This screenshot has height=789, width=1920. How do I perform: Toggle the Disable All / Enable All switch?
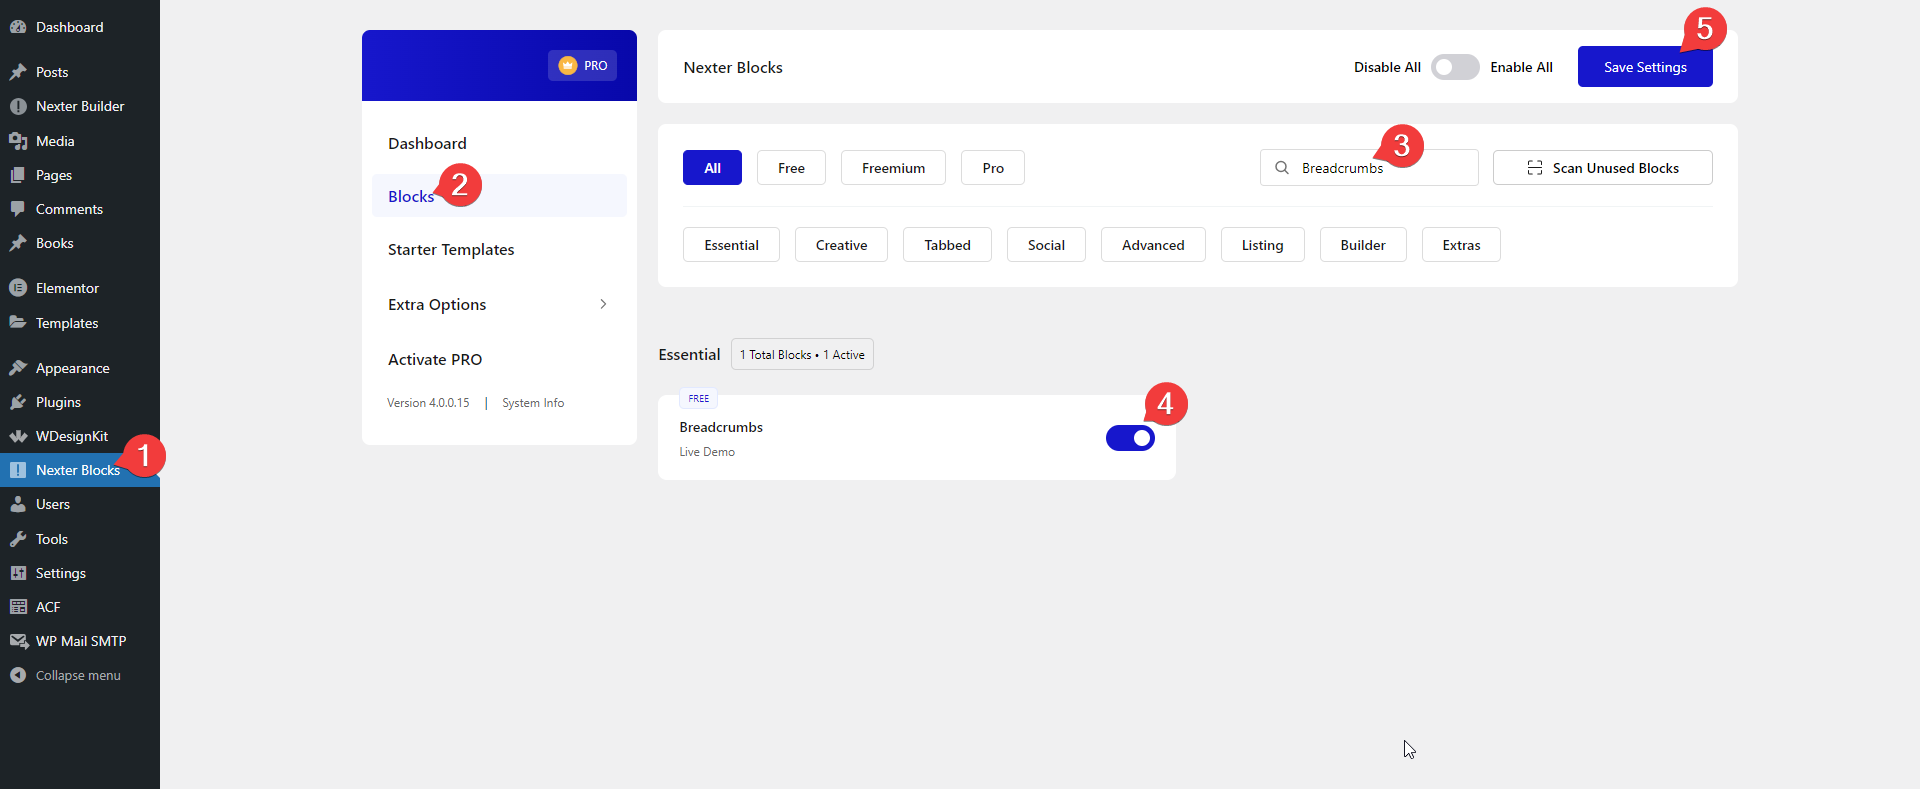pos(1454,67)
